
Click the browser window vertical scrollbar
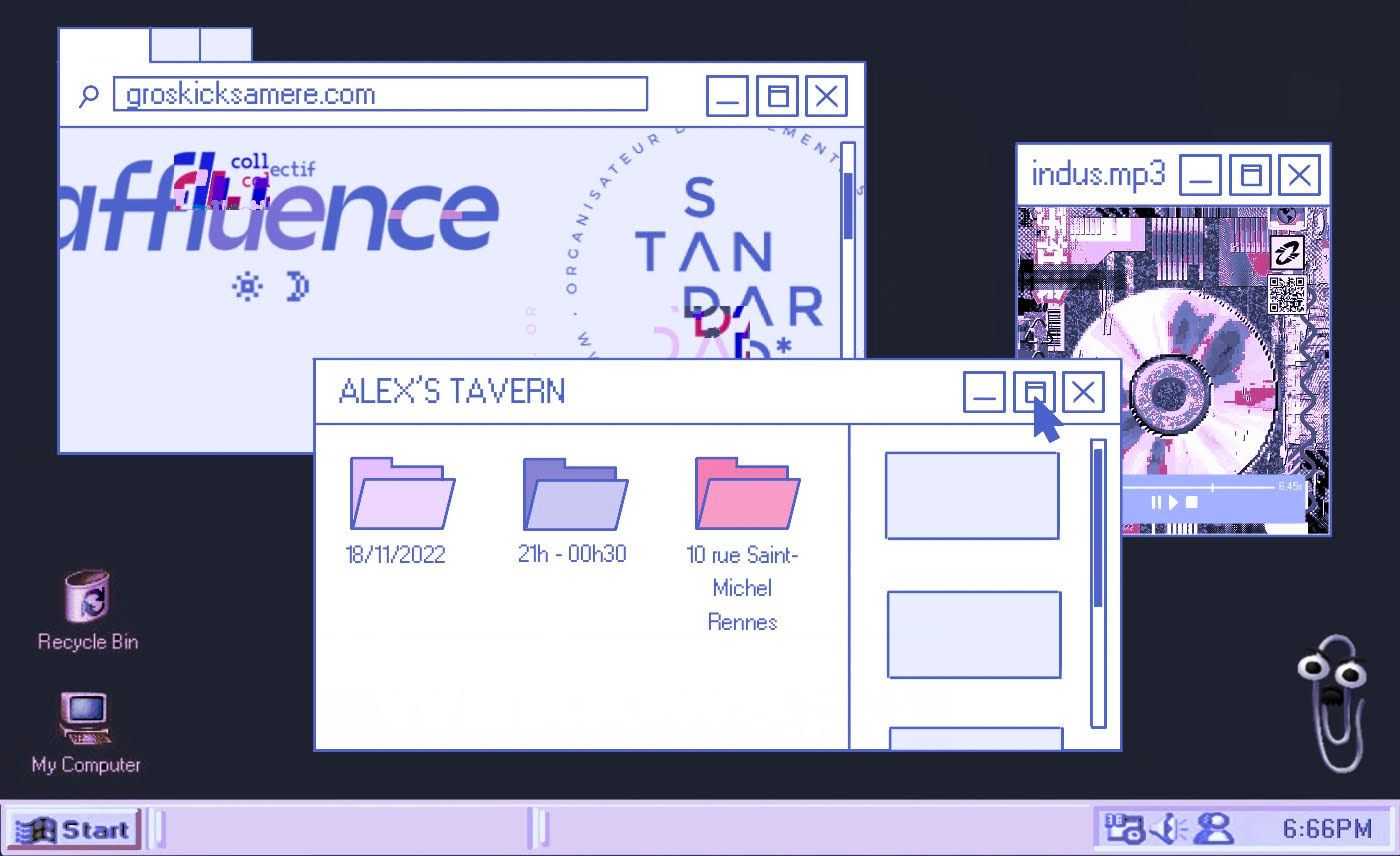(848, 249)
